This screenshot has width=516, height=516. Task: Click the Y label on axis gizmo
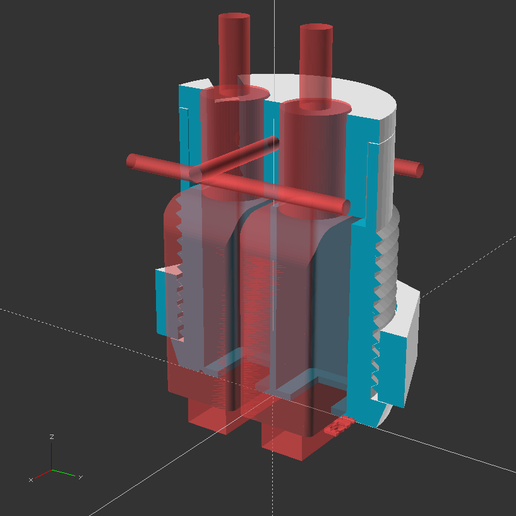(80, 477)
